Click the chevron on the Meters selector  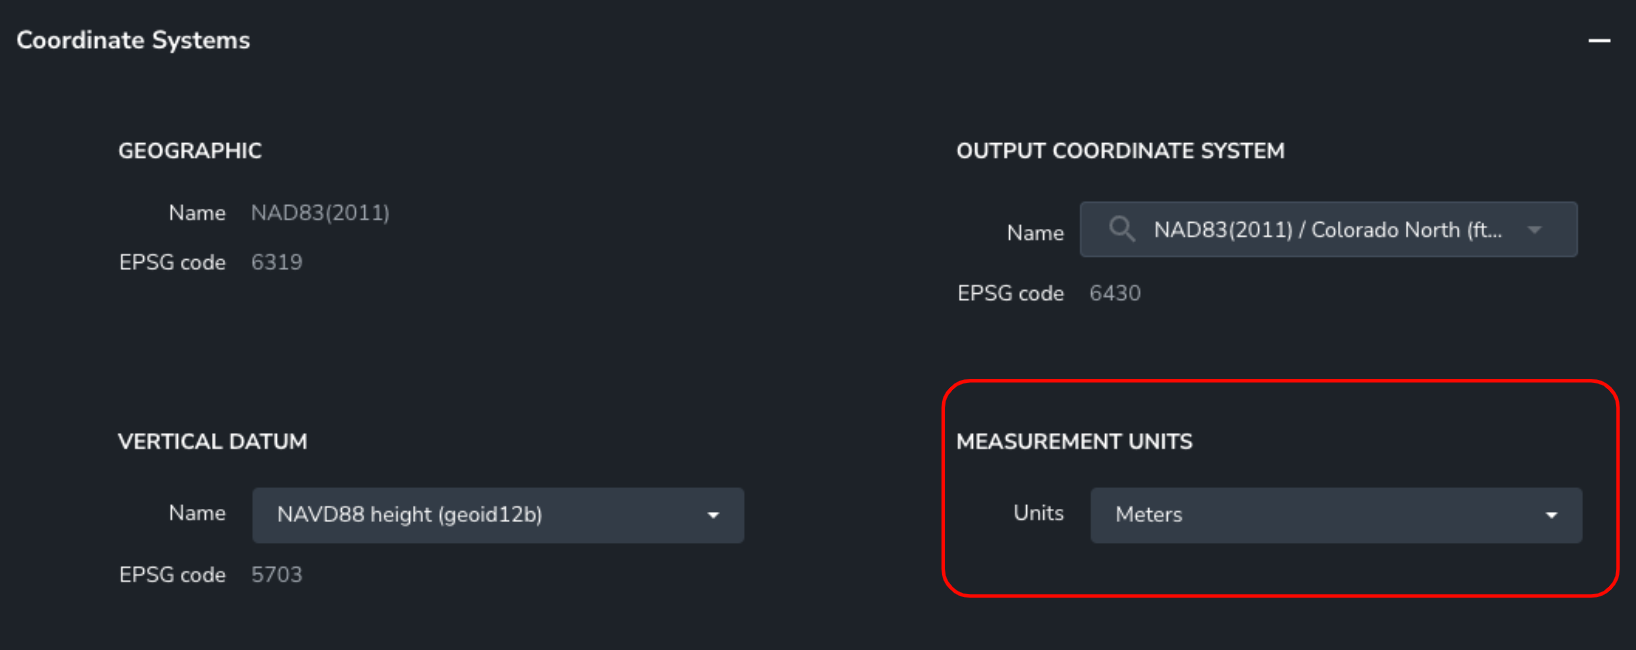[x=1550, y=515]
